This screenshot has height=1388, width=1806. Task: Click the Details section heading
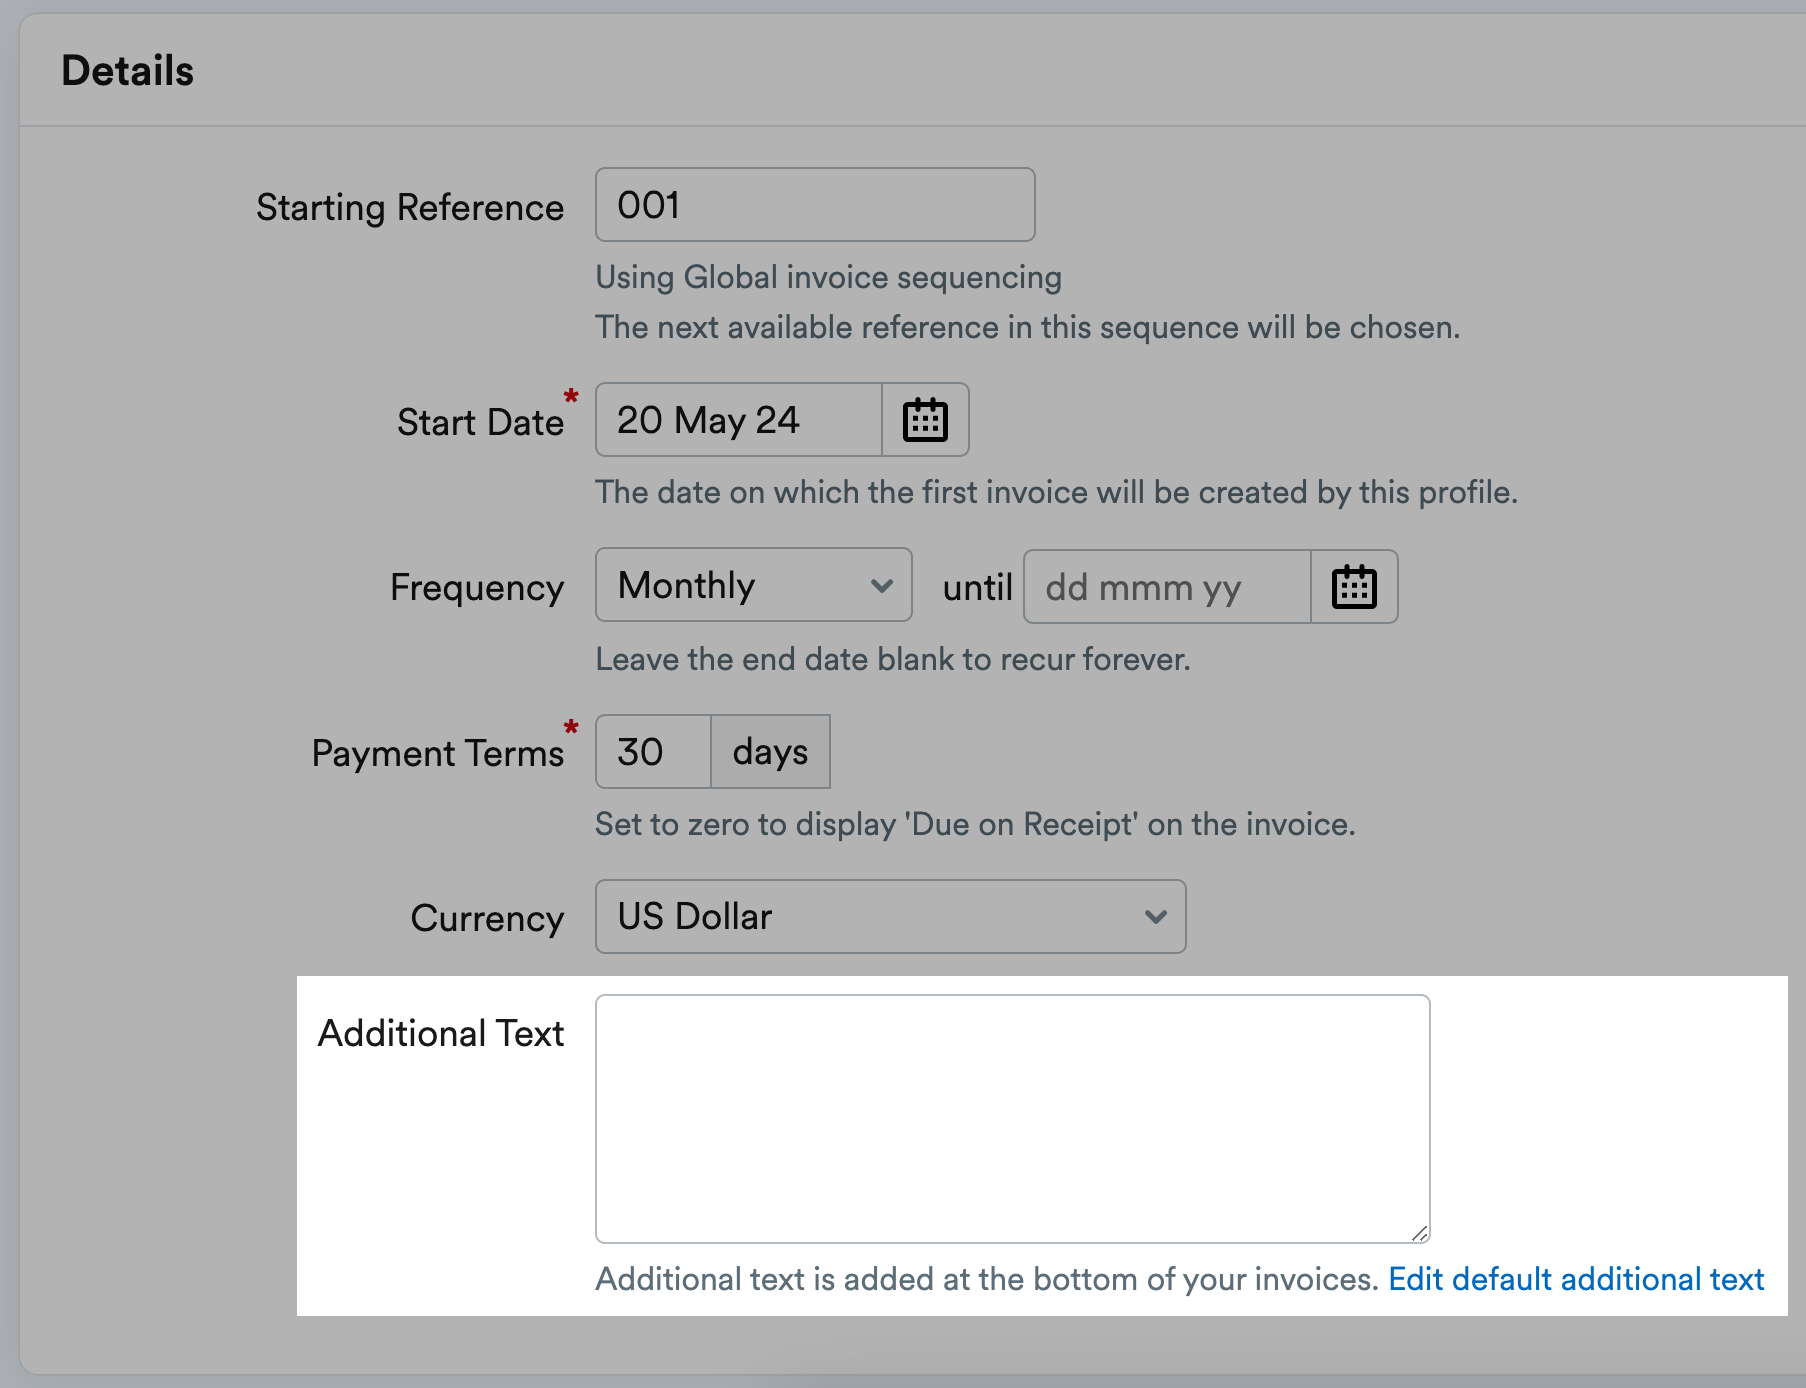128,71
